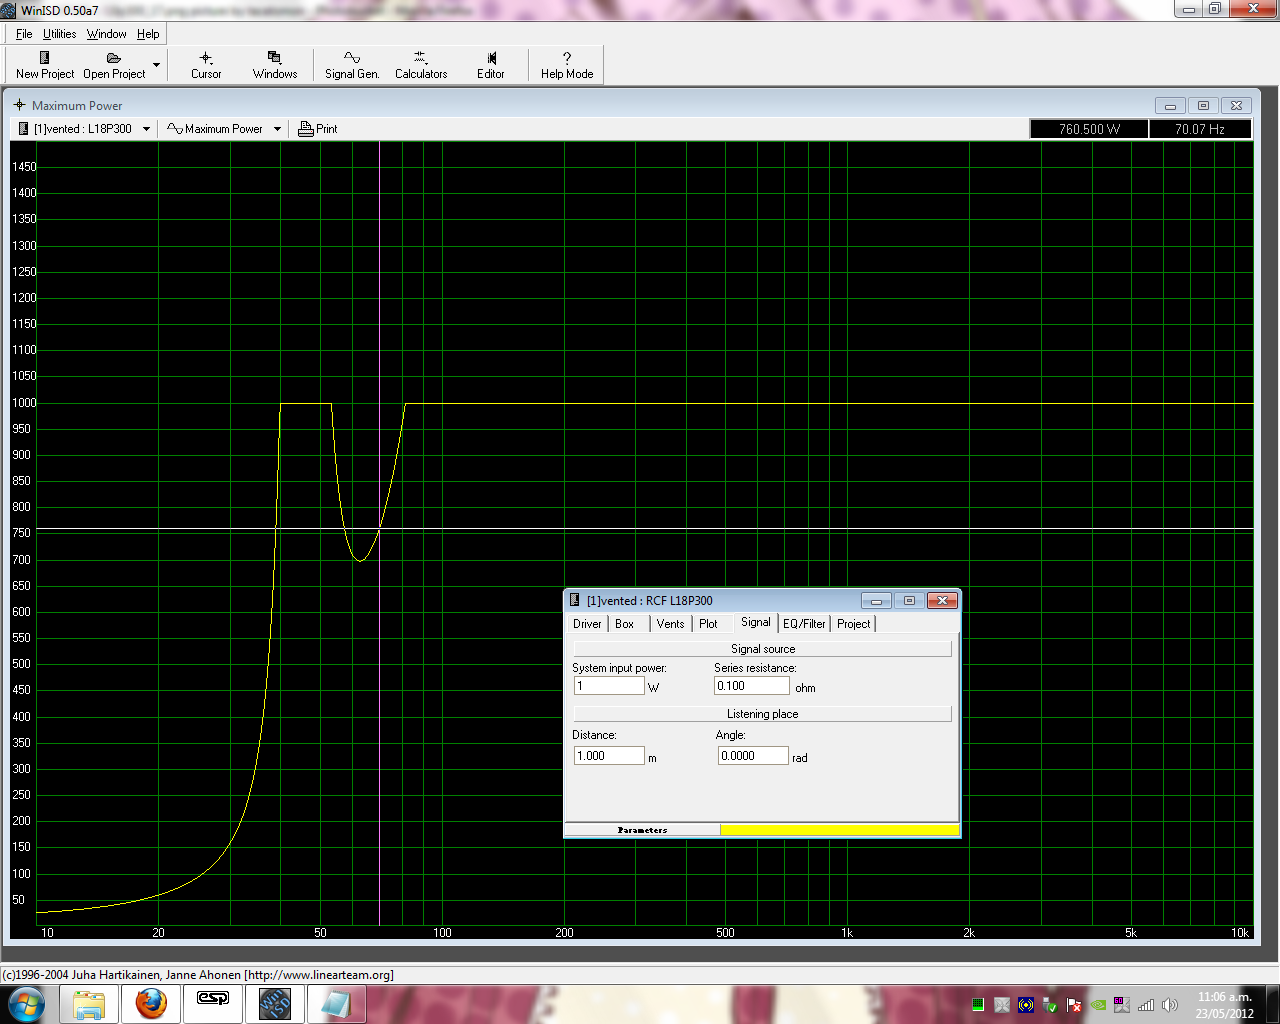Open Firefox from the taskbar
Viewport: 1280px width, 1024px height.
tap(151, 1003)
